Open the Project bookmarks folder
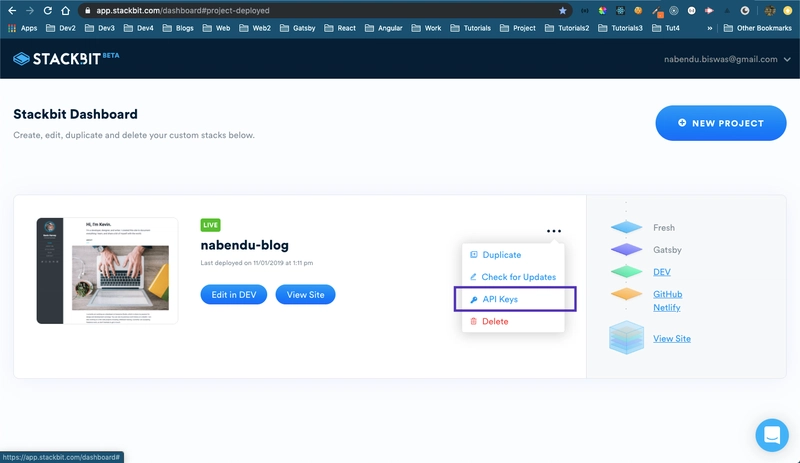This screenshot has width=800, height=463. pyautogui.click(x=518, y=28)
